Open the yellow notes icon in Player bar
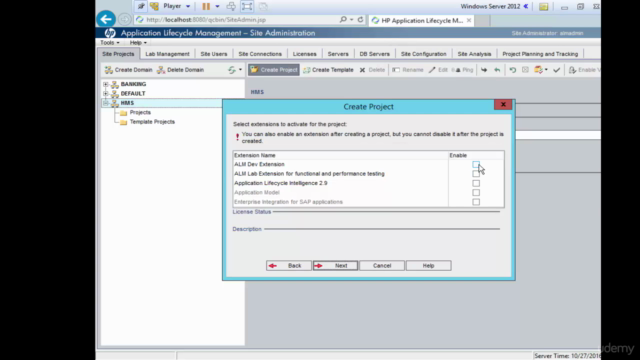Image resolution: width=640 pixels, height=360 pixels. coord(543,7)
